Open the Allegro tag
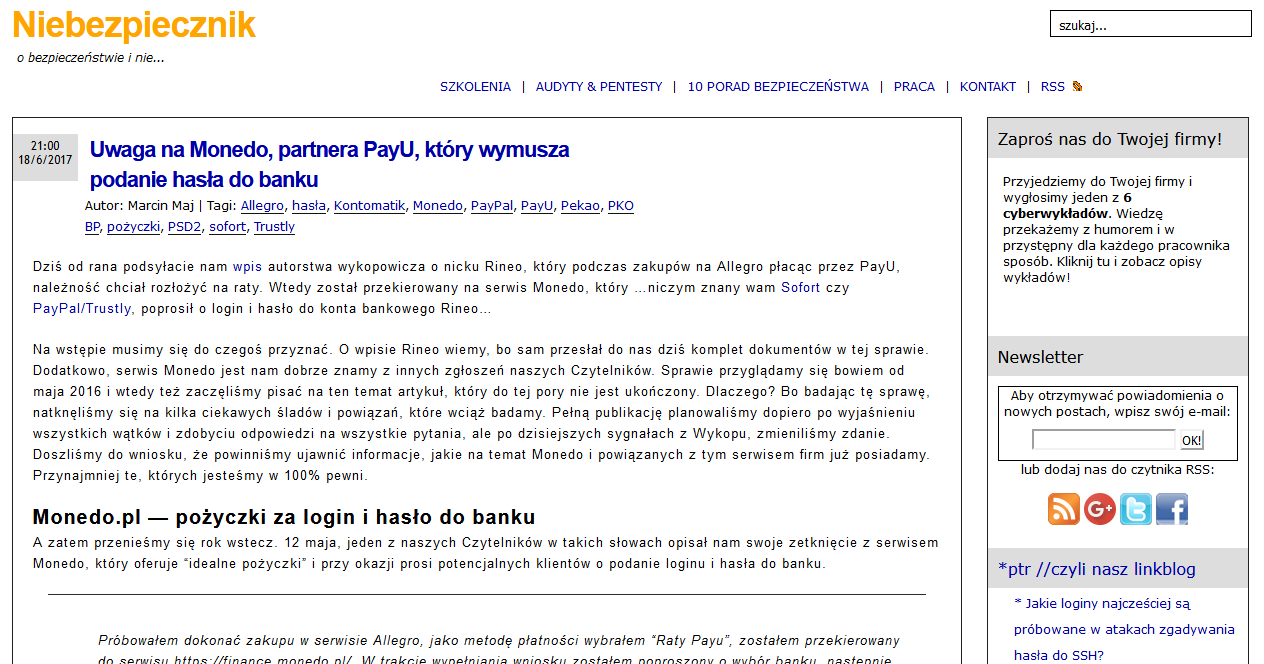The image size is (1264, 664). (262, 206)
